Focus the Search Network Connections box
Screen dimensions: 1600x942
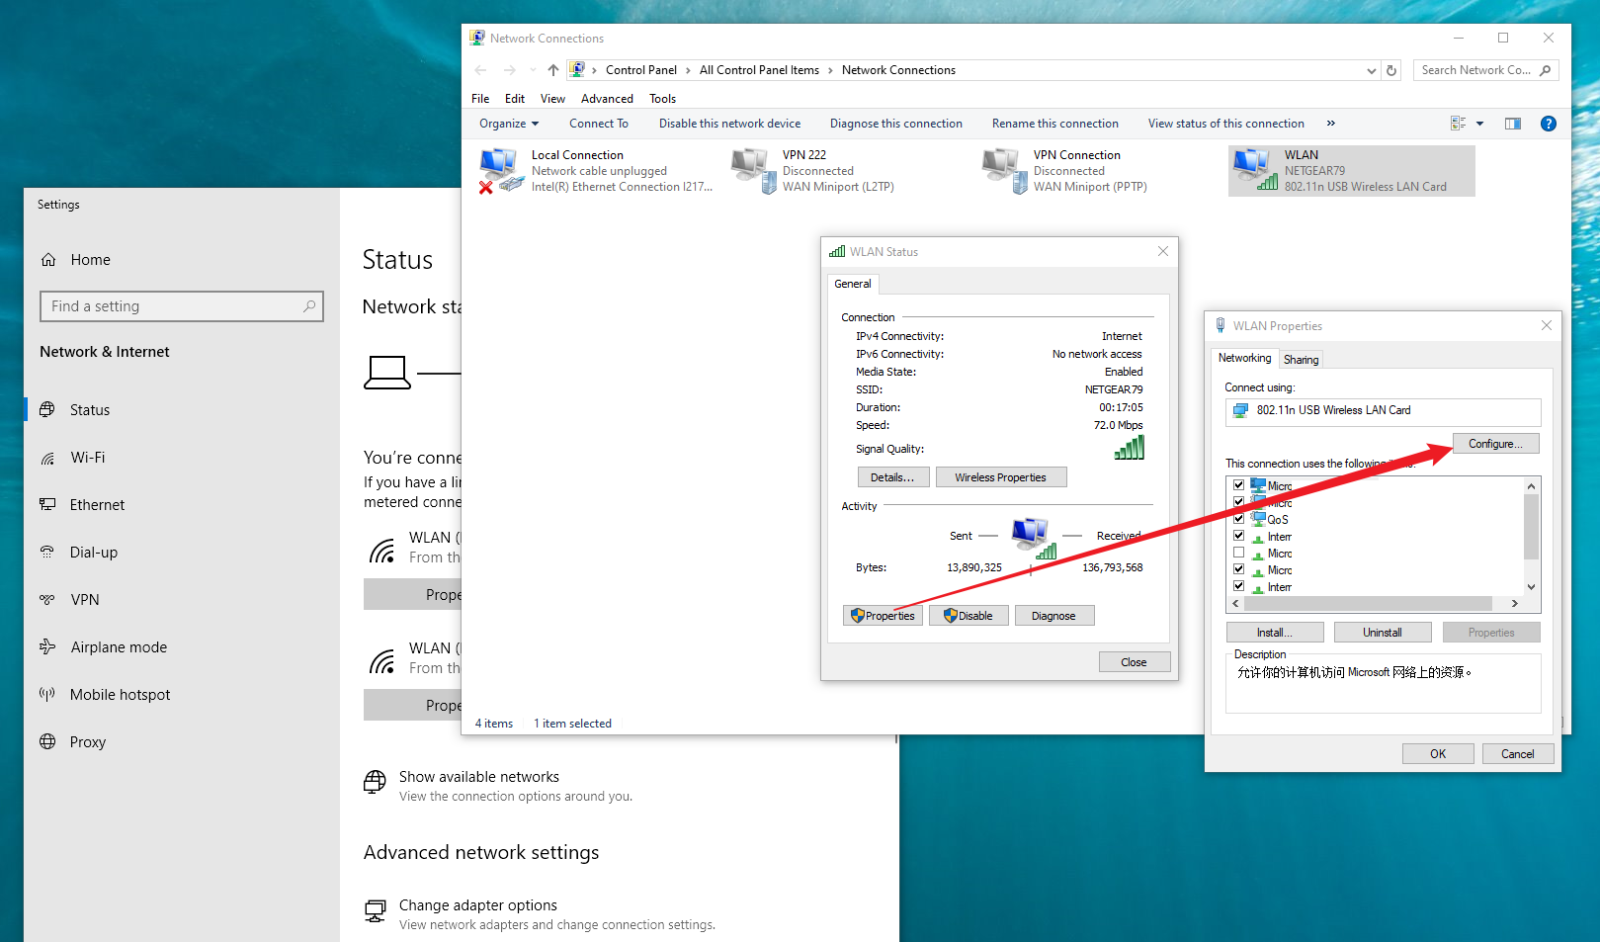(1486, 70)
